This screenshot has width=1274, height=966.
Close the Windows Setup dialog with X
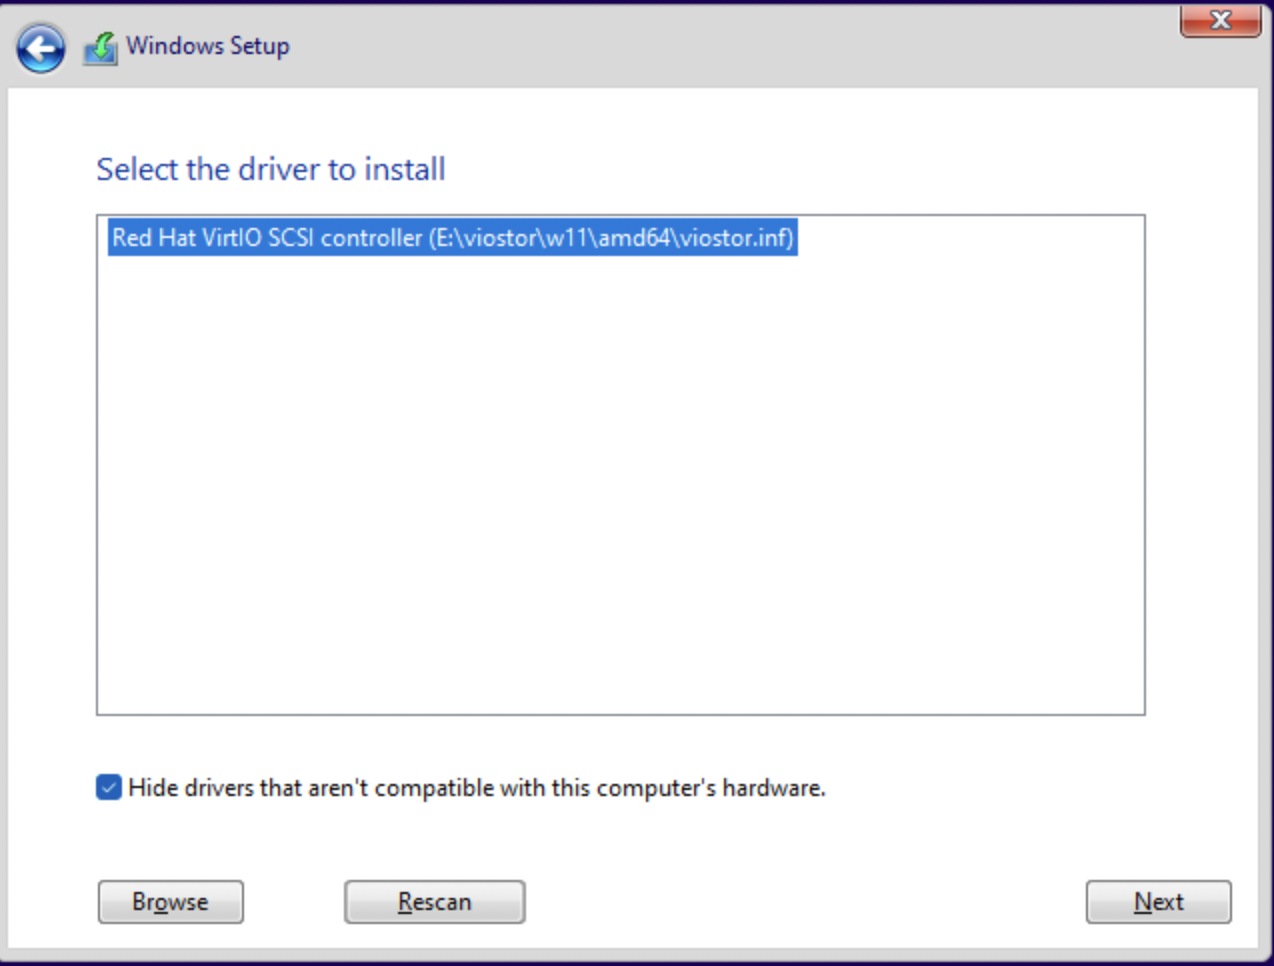pyautogui.click(x=1219, y=20)
